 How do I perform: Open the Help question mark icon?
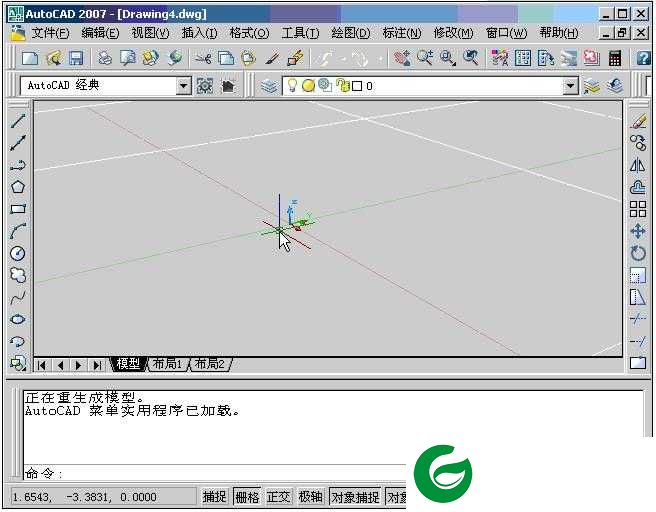click(x=643, y=59)
